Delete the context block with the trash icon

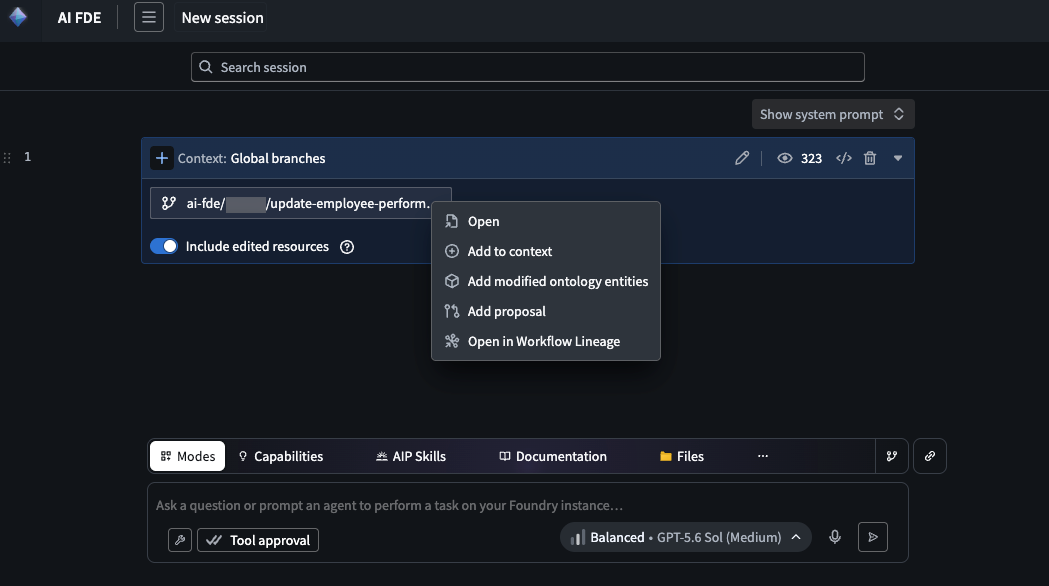[870, 159]
